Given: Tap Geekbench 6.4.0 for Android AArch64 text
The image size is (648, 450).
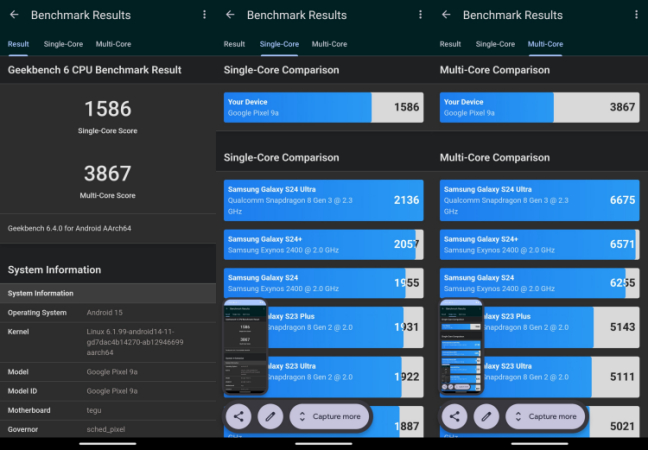Looking at the screenshot, I should point(69,228).
